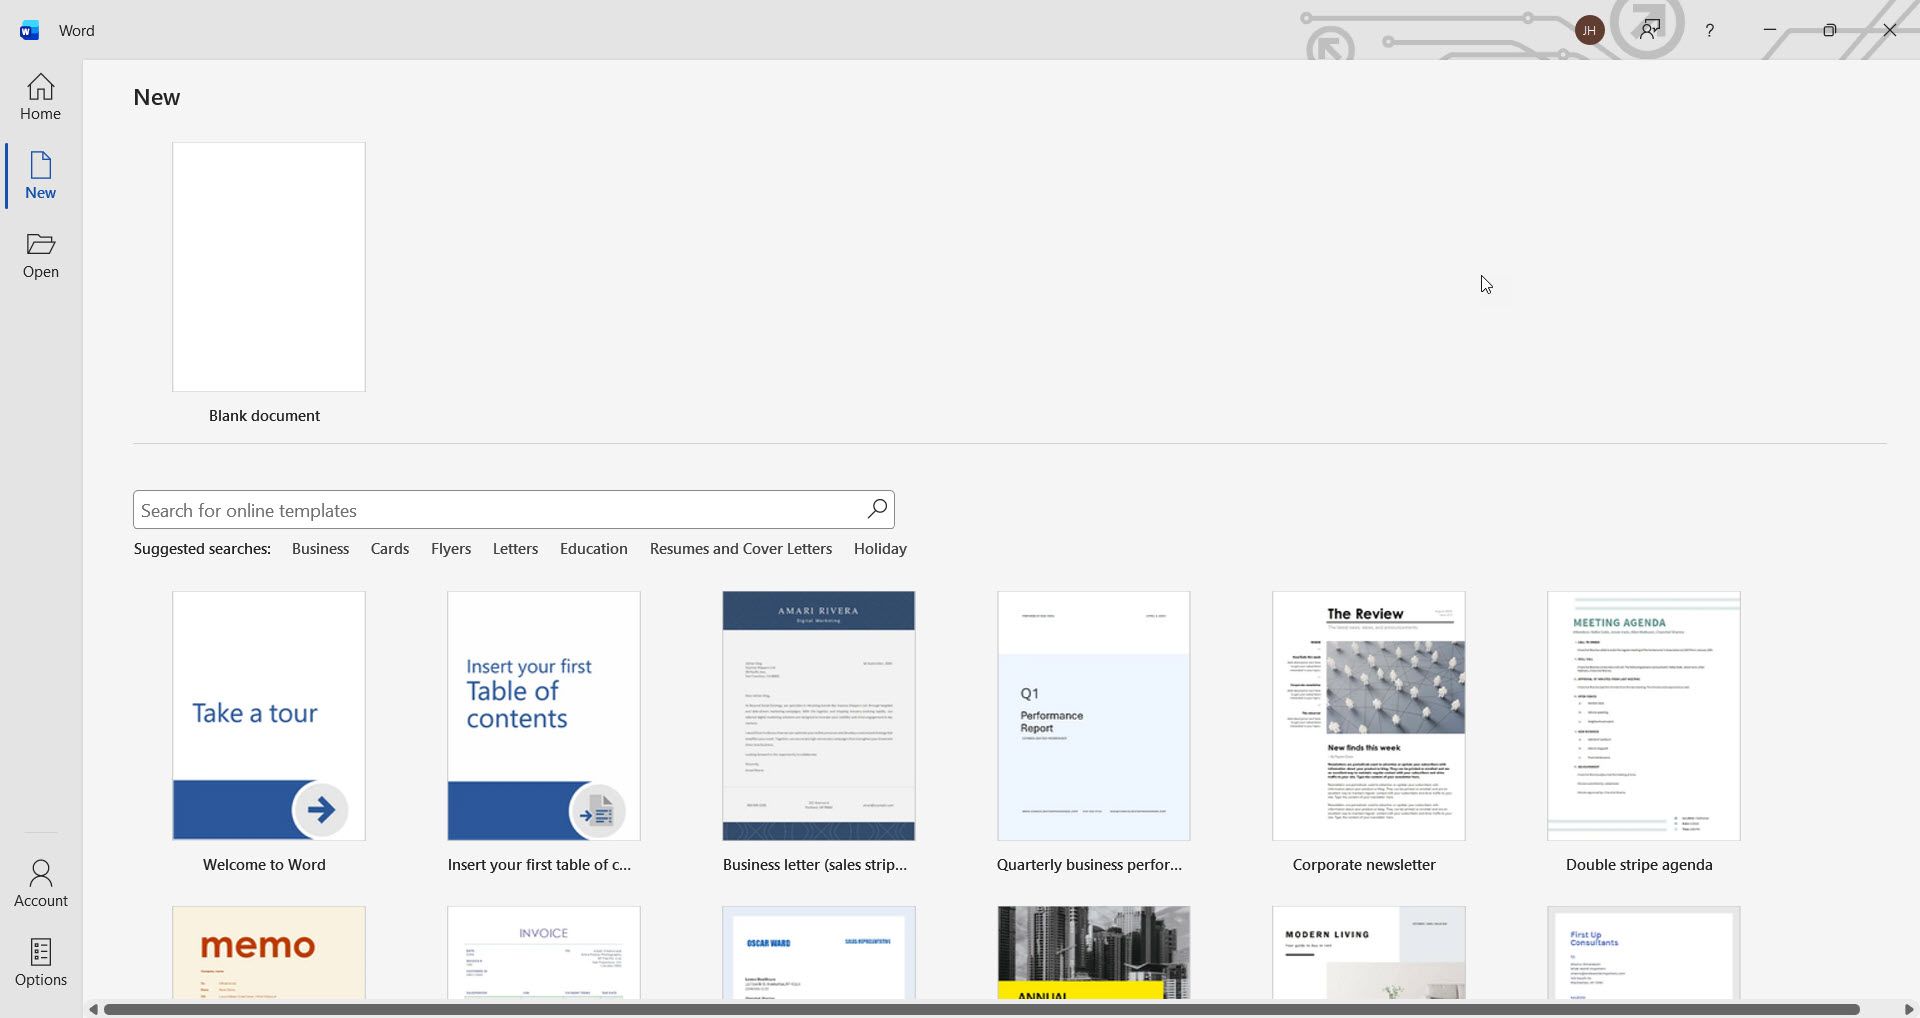
Task: Create a Blank document
Action: tap(269, 267)
